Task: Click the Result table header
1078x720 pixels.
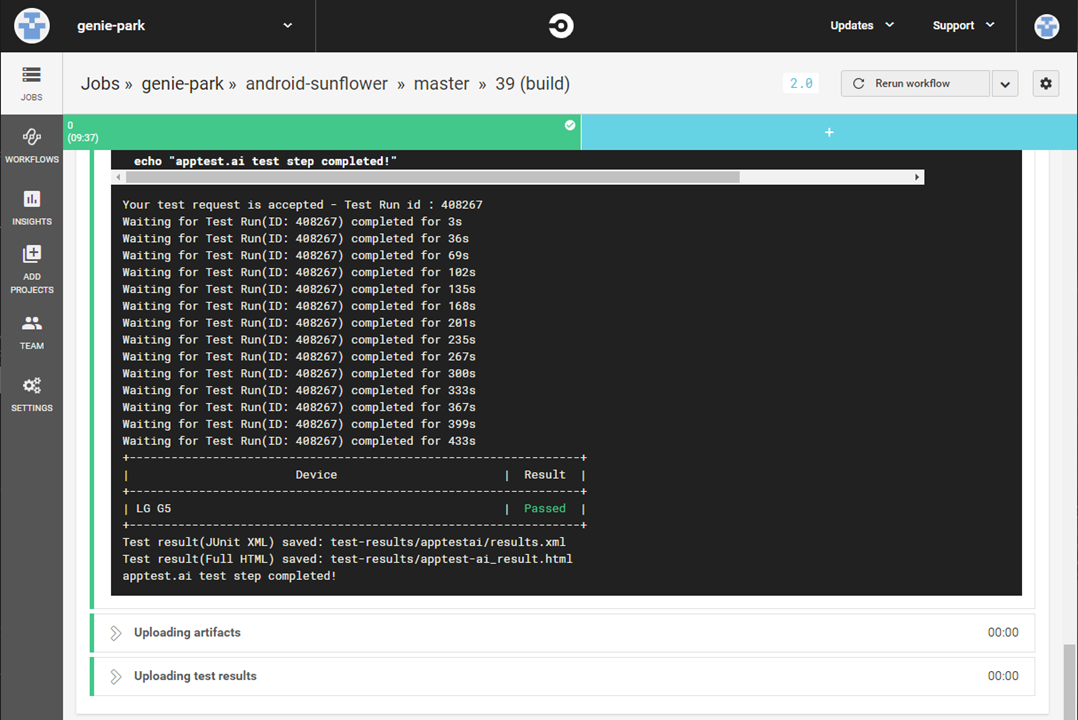Action: coord(544,474)
